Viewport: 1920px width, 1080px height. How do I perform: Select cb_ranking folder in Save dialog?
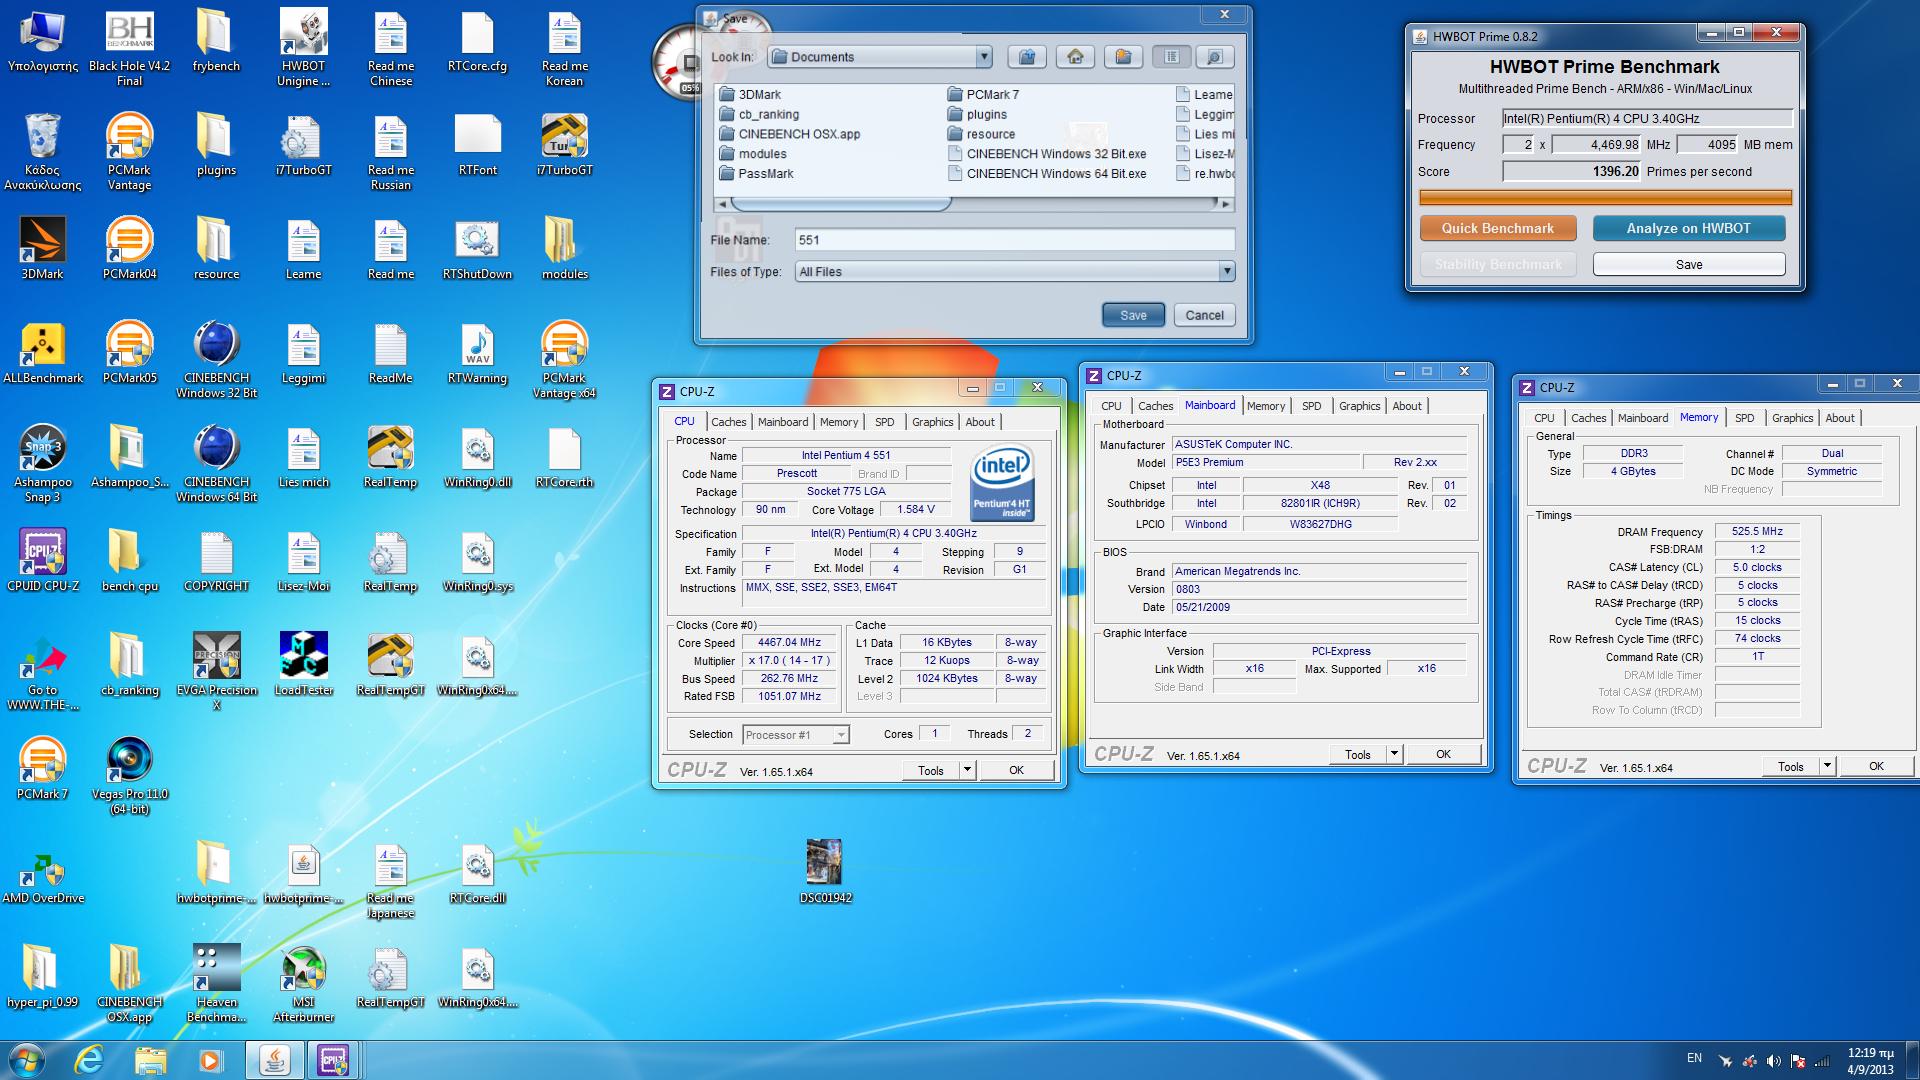[x=758, y=114]
